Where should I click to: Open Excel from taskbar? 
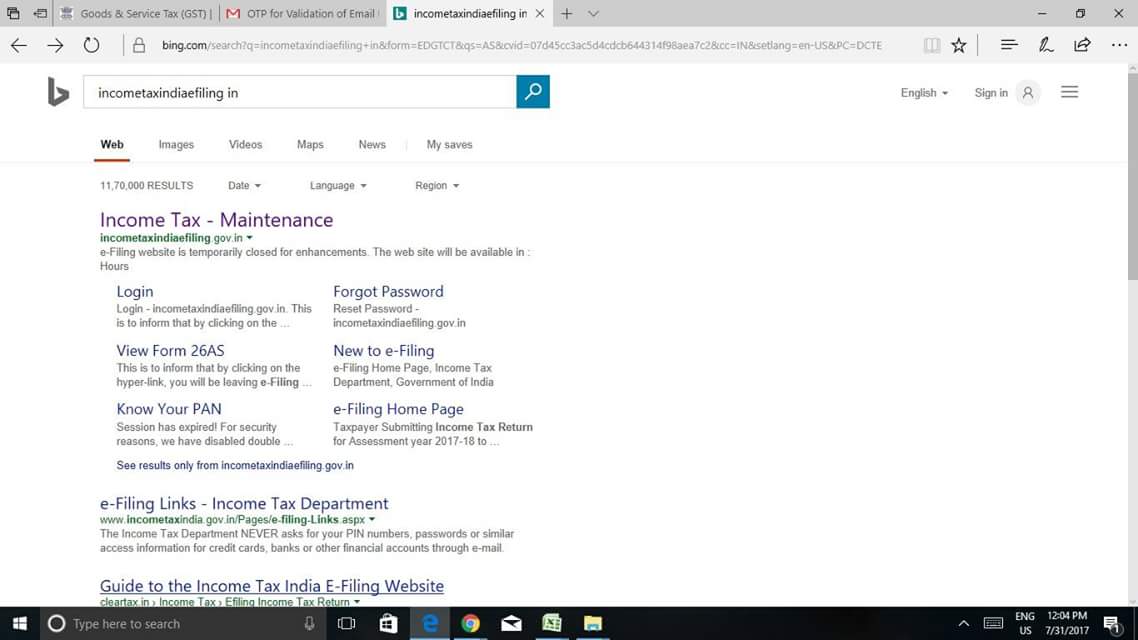552,623
